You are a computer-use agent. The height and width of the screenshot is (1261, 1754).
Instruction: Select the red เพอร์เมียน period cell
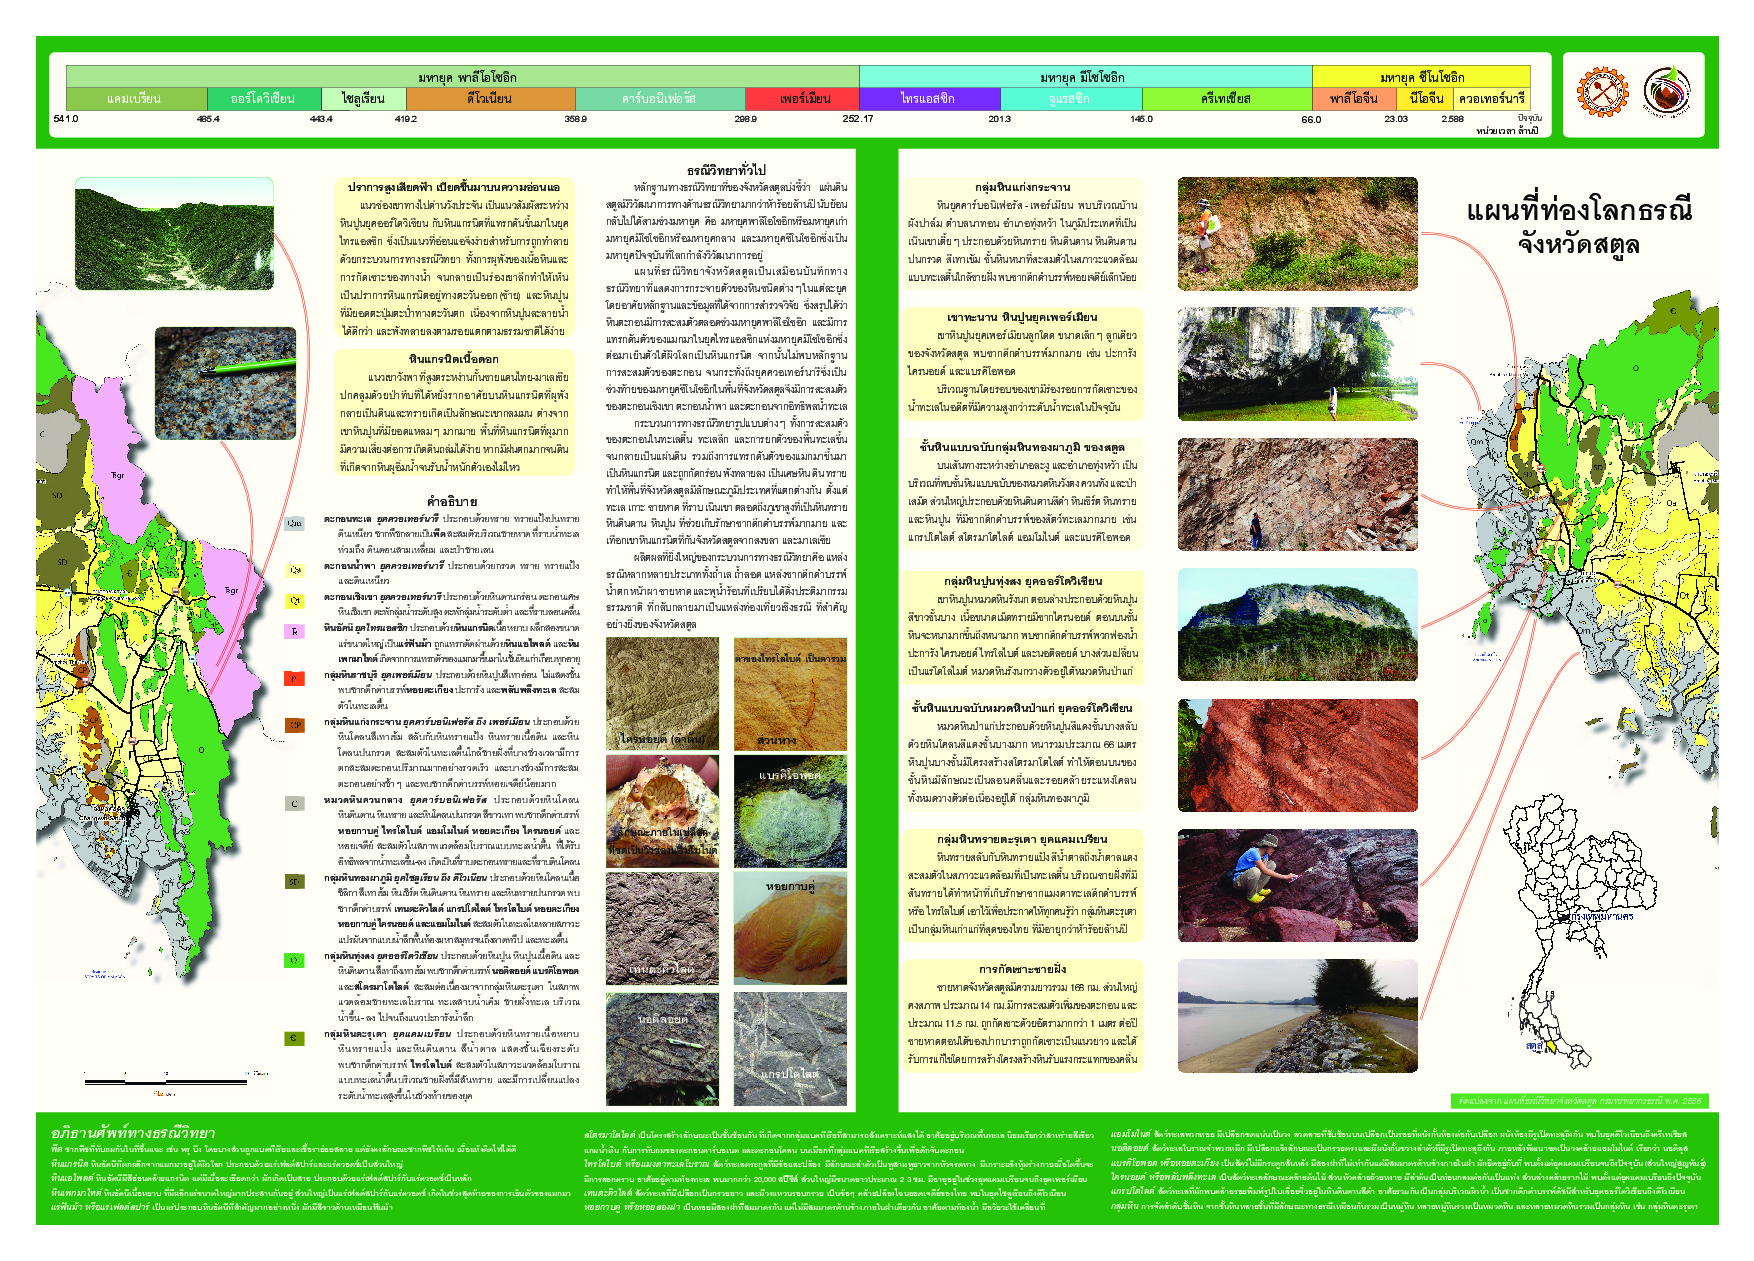(x=802, y=99)
